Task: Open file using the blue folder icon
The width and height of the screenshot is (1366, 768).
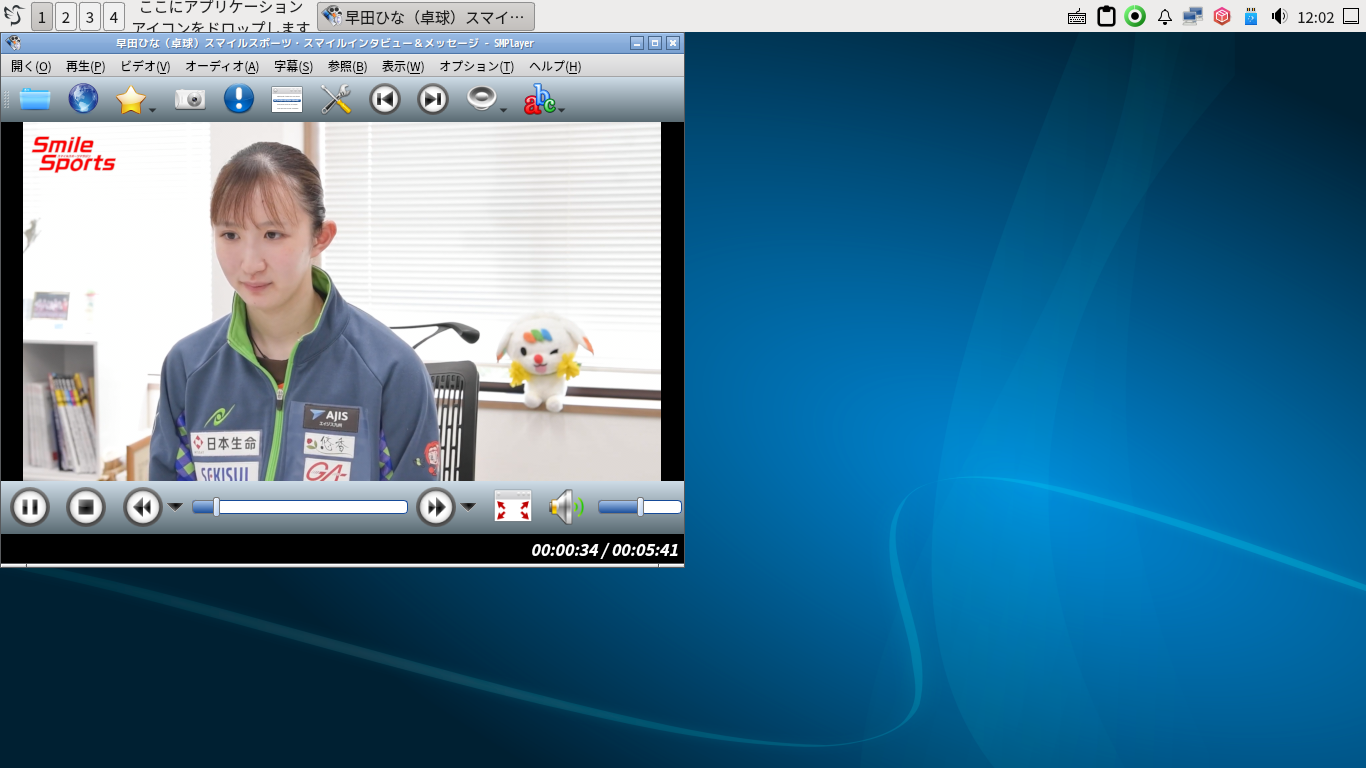Action: pos(35,99)
